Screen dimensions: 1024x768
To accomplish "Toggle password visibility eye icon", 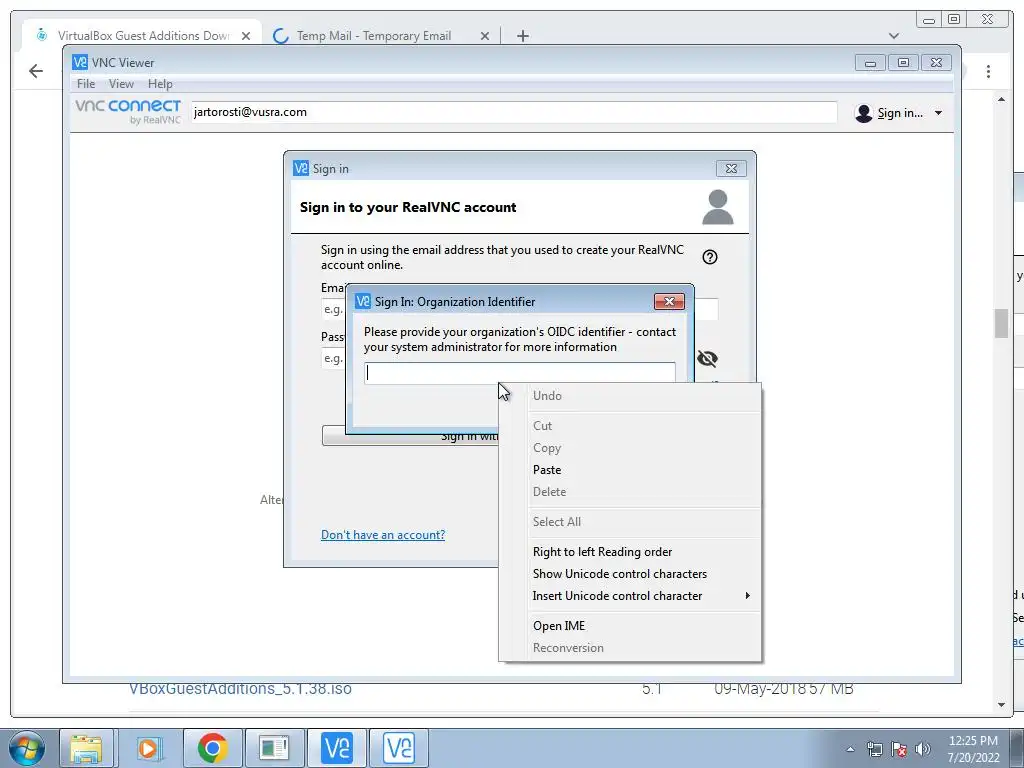I will click(707, 359).
